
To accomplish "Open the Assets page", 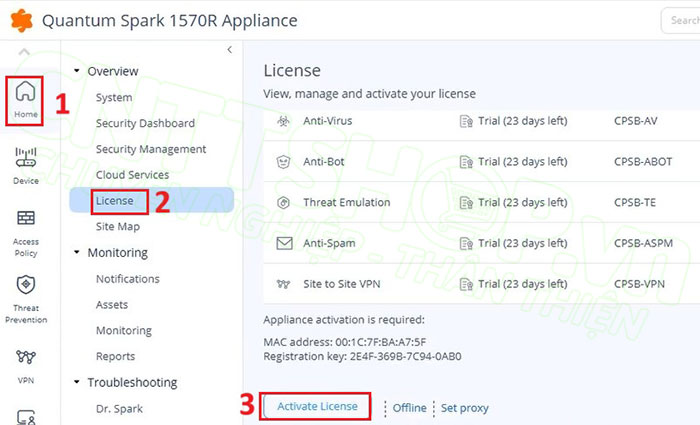I will (112, 305).
